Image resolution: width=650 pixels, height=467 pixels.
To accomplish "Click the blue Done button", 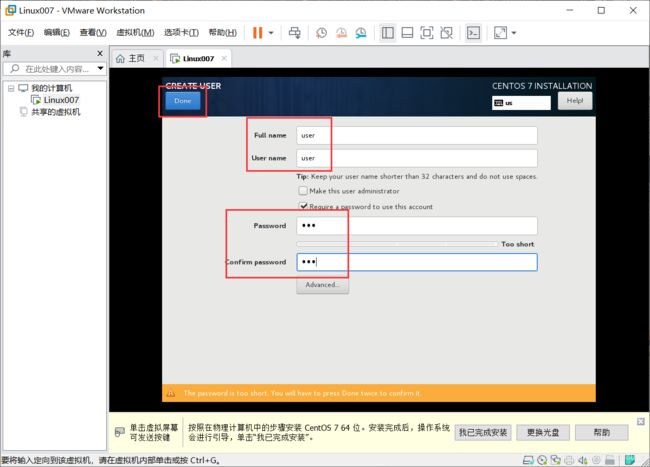I will pyautogui.click(x=183, y=101).
